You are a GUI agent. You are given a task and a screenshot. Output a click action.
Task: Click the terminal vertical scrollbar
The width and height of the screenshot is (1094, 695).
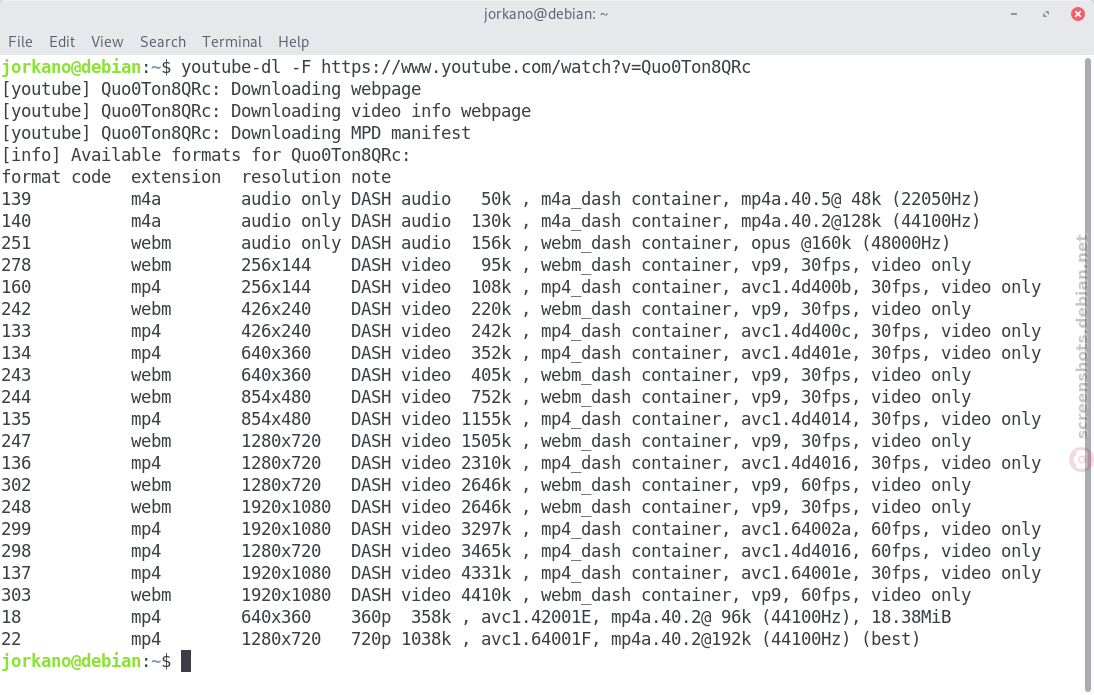(1088, 375)
